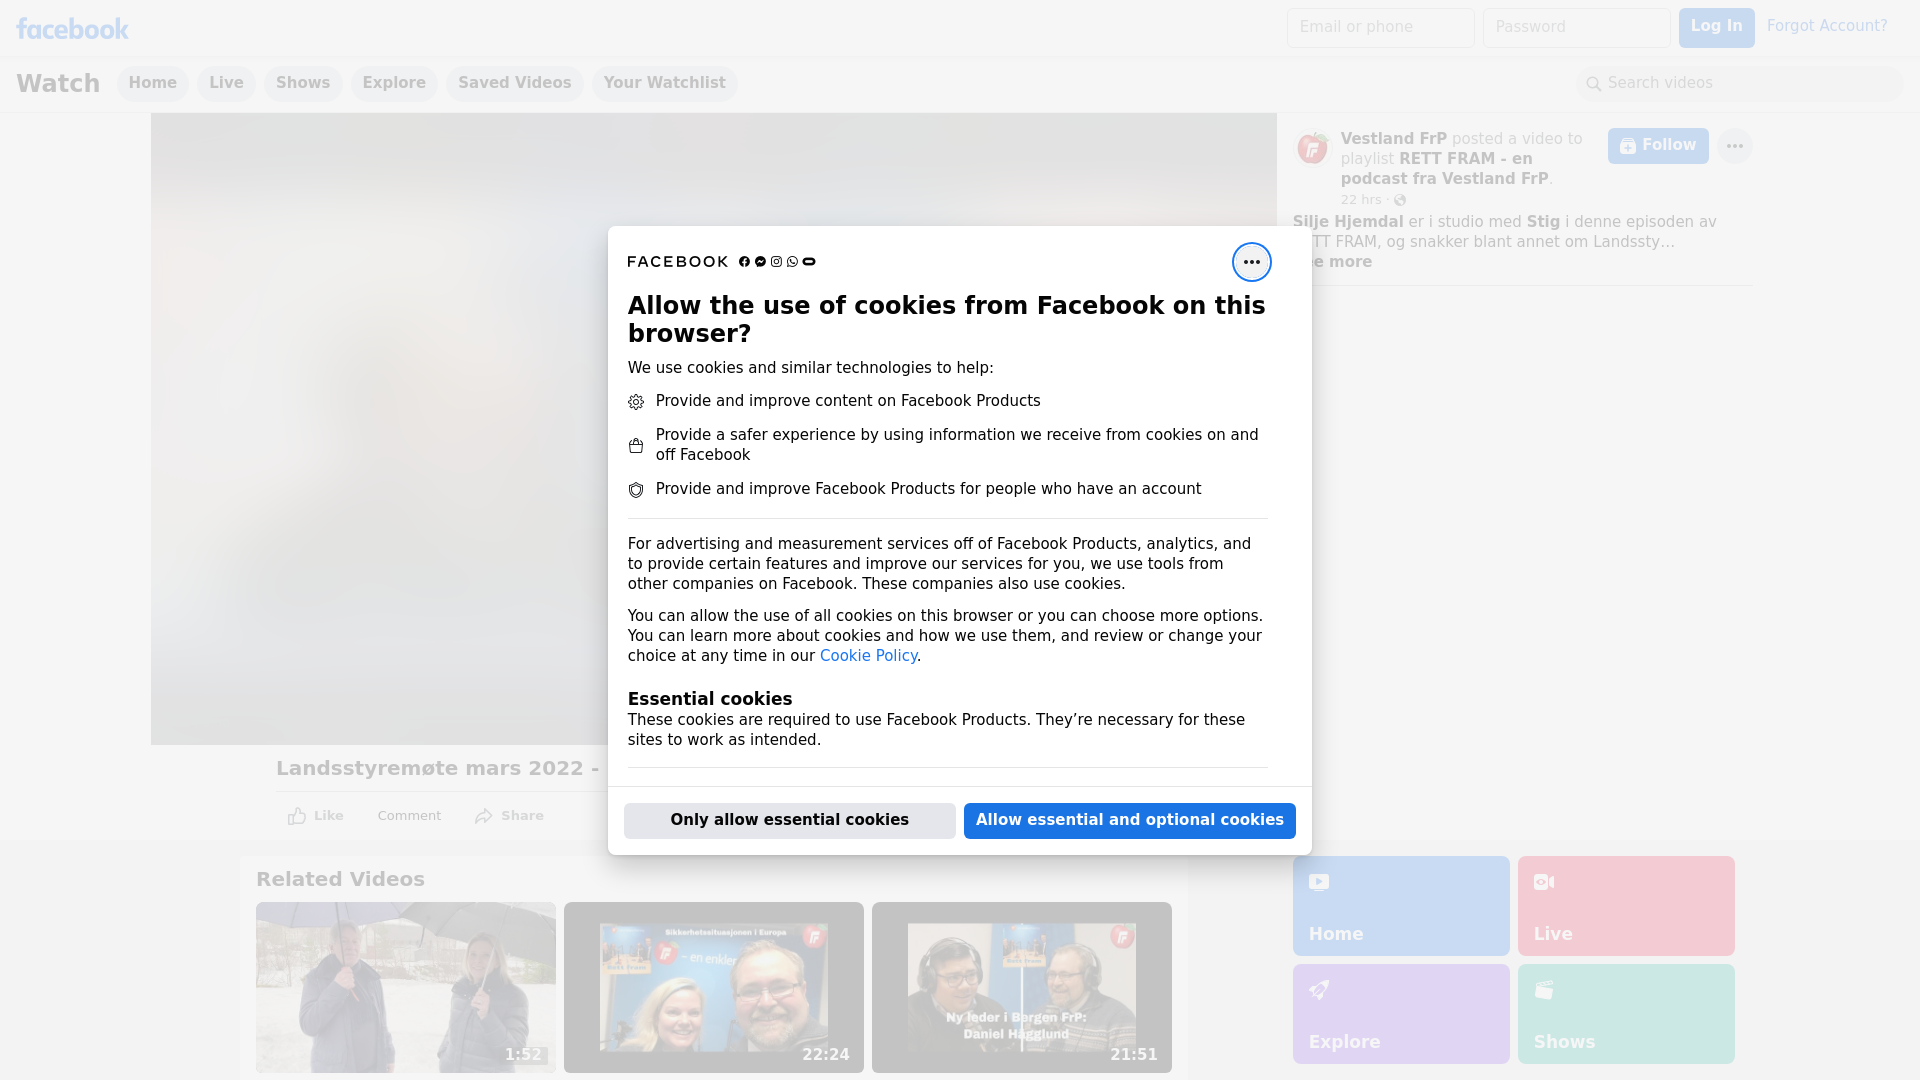1920x1080 pixels.
Task: Switch to the Live tab
Action: 226,83
